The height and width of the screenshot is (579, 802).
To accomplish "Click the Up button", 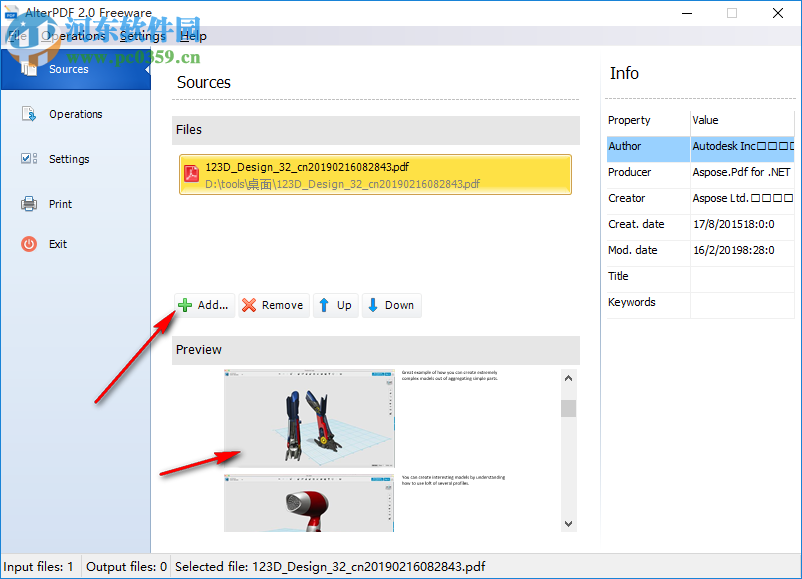I will [336, 305].
